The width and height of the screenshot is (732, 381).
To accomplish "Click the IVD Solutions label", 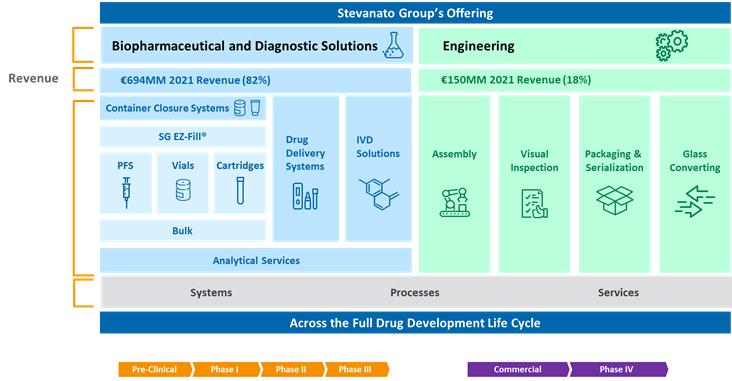I will point(378,147).
